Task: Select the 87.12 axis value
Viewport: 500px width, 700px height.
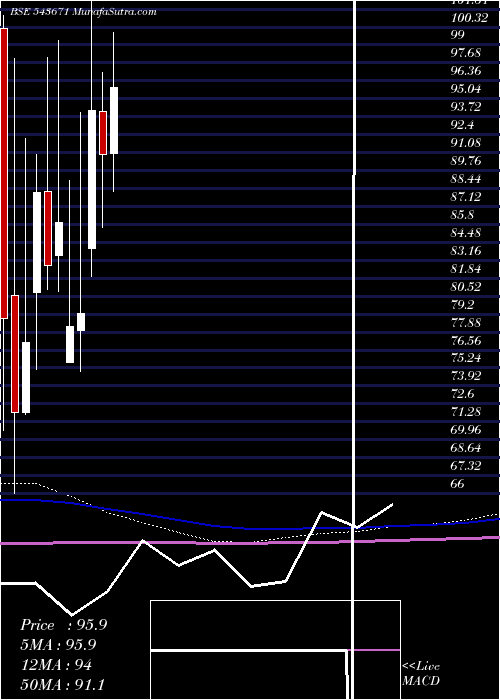Action: [x=466, y=196]
